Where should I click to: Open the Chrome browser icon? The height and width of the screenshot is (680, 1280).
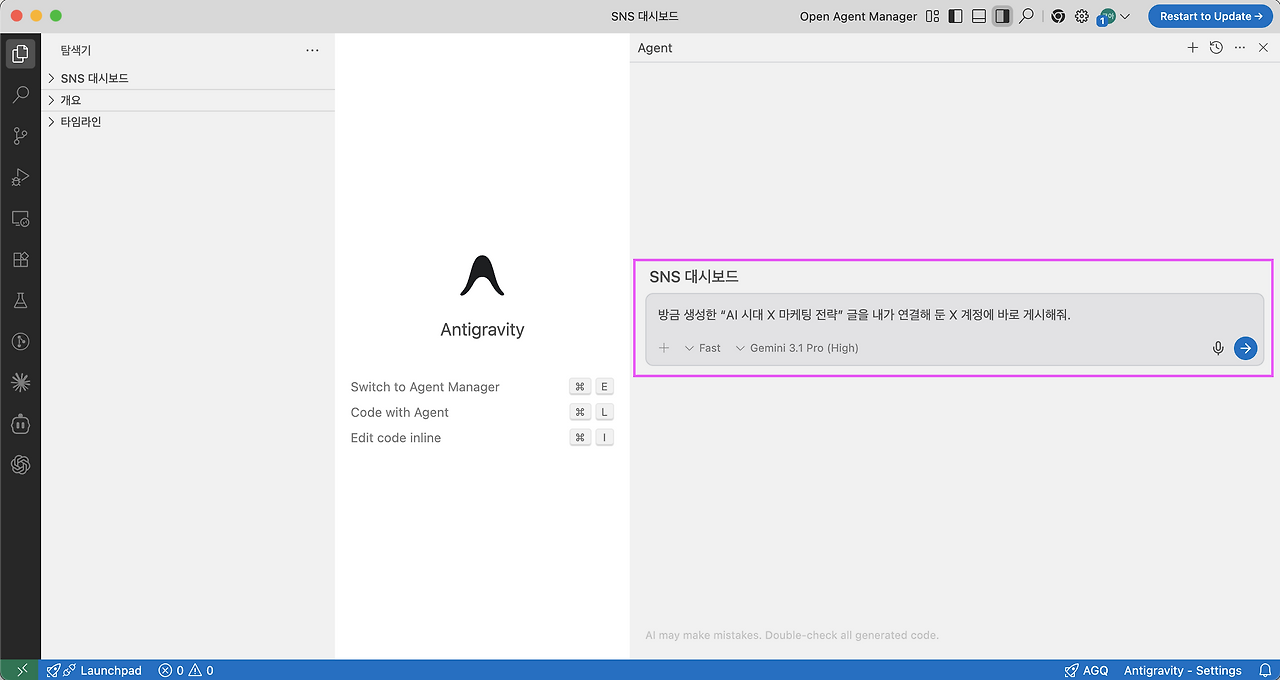pos(1058,16)
